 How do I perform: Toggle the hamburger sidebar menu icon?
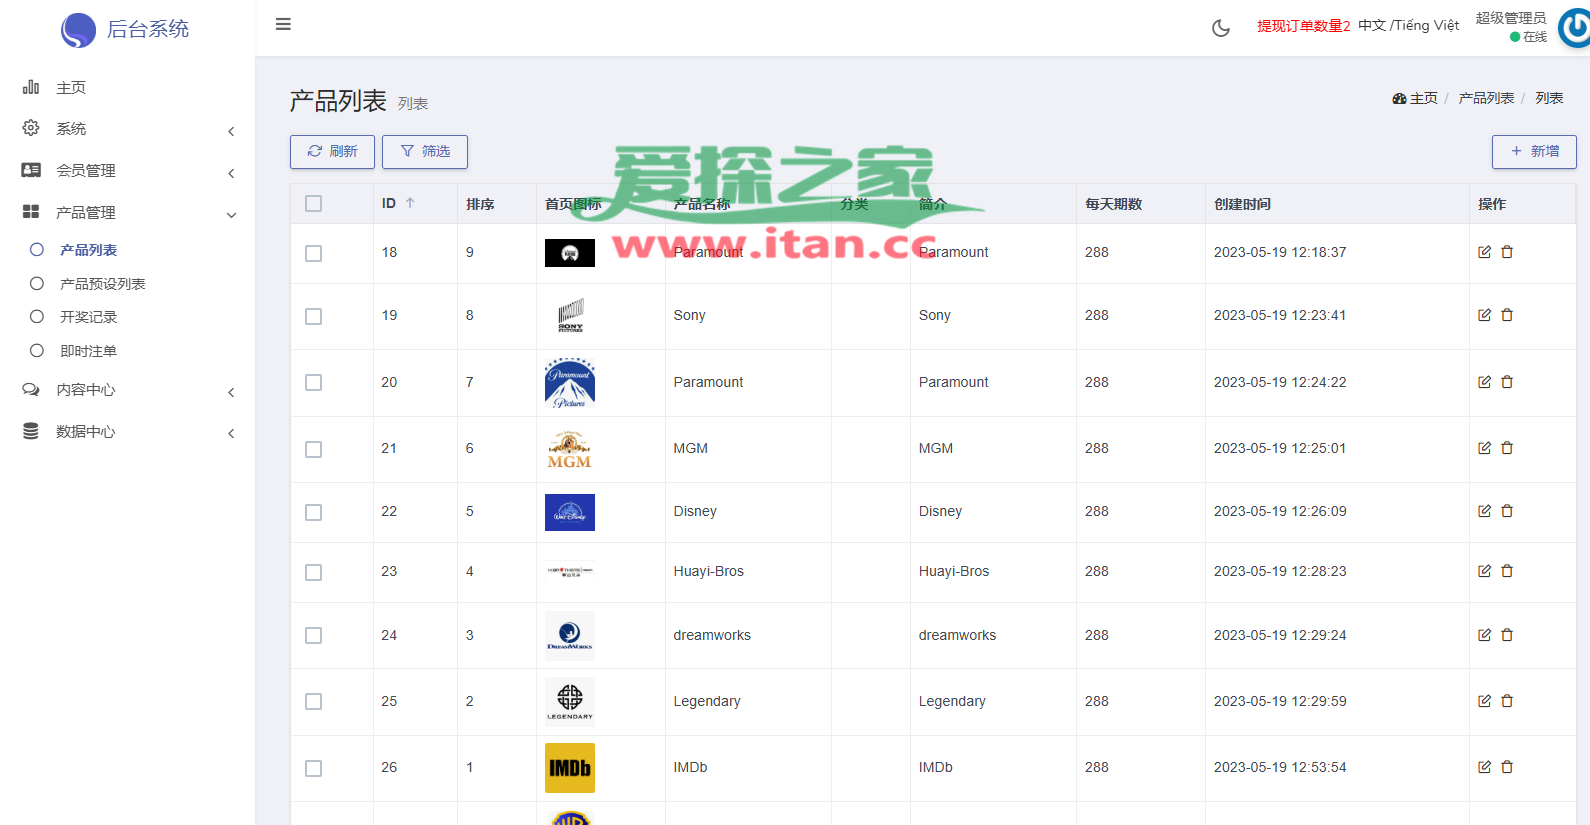283,24
